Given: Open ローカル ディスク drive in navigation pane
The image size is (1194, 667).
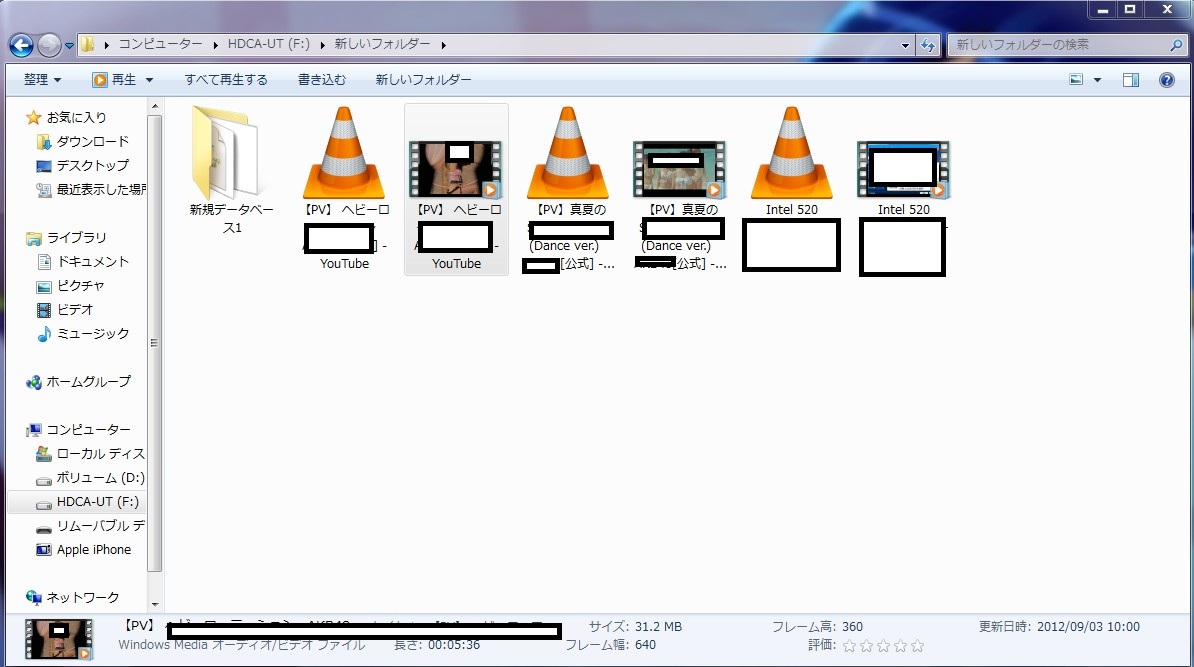Looking at the screenshot, I should point(101,454).
